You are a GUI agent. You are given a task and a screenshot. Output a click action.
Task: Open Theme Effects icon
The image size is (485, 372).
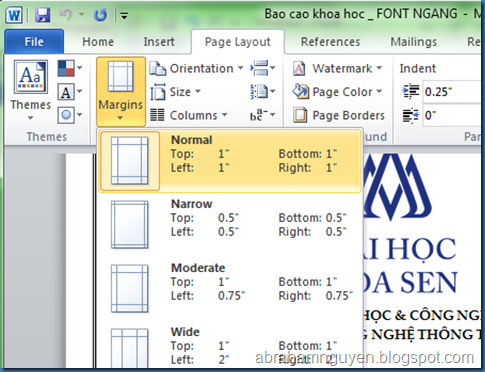click(x=70, y=115)
